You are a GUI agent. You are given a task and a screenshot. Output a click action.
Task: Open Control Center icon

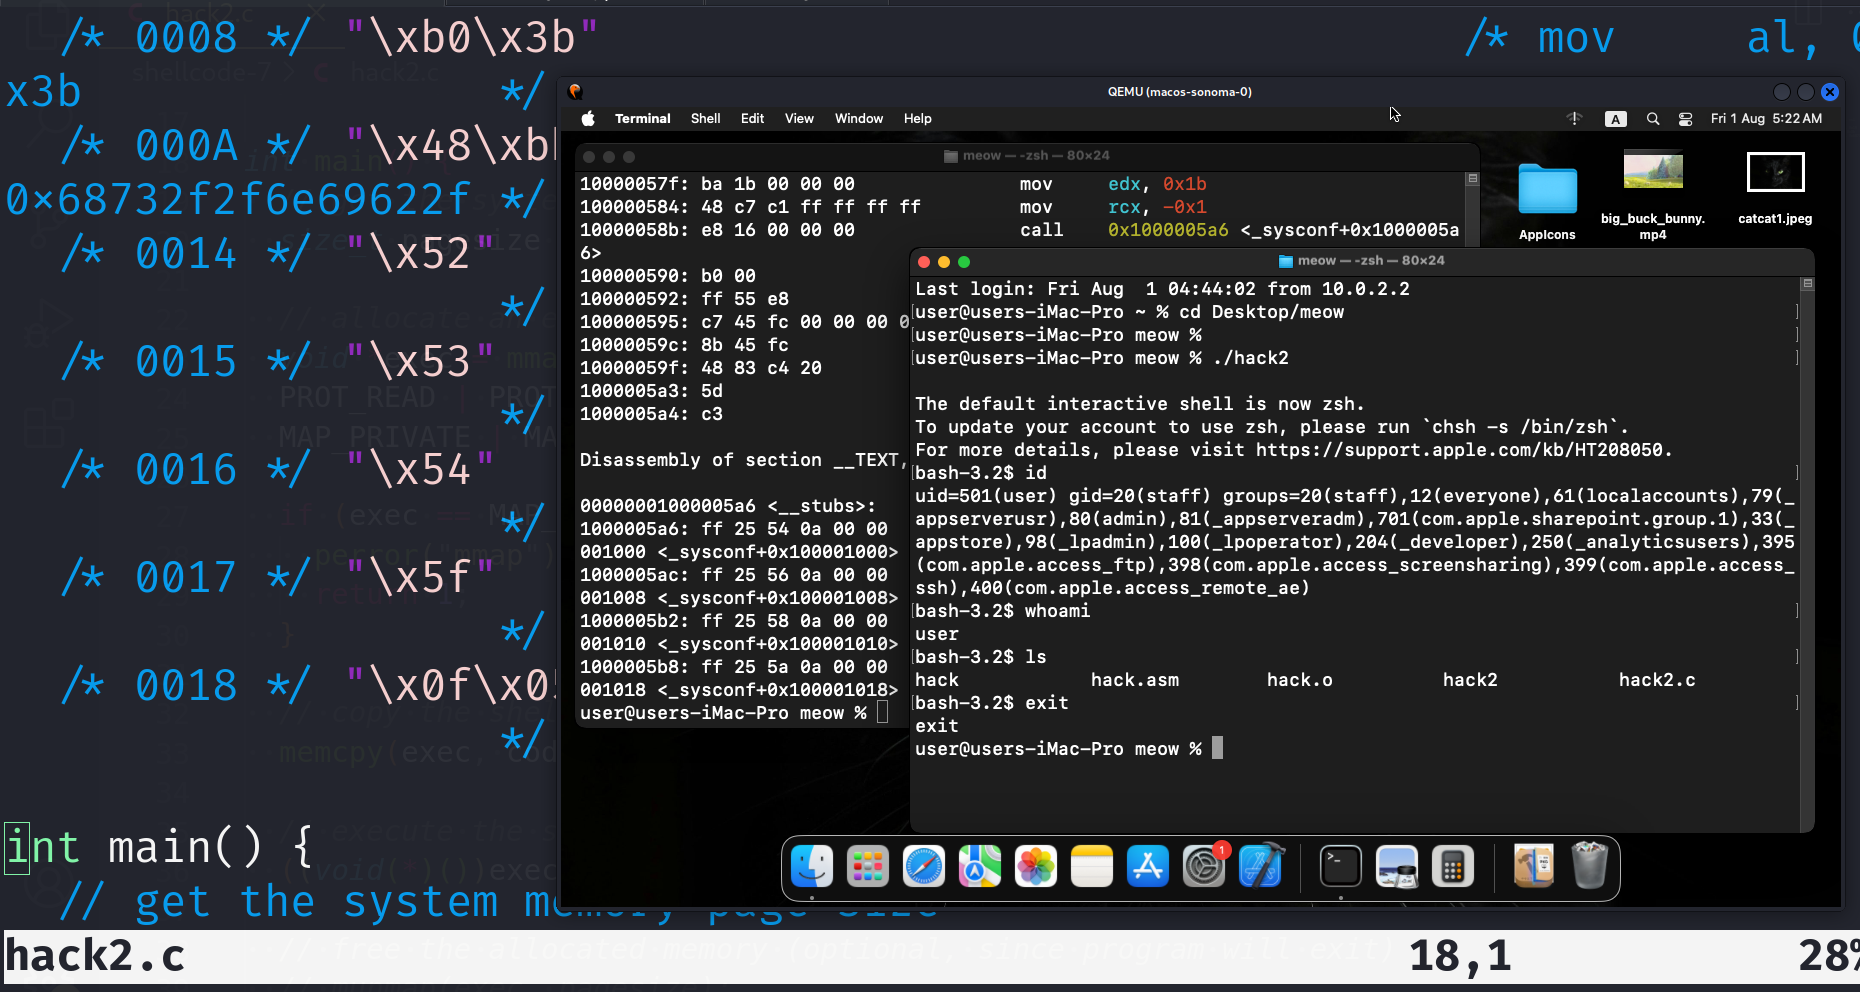pyautogui.click(x=1685, y=118)
